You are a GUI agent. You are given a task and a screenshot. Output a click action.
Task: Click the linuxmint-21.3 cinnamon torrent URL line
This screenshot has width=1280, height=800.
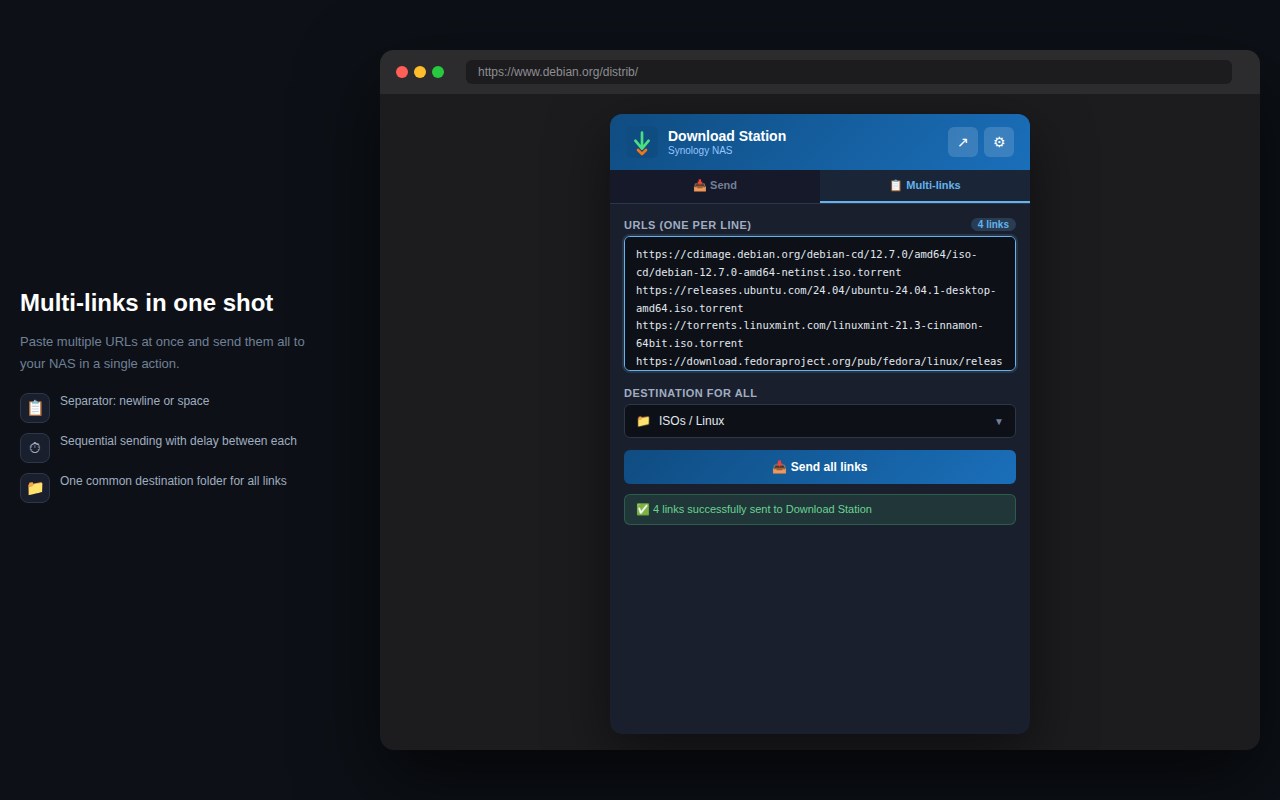(810, 334)
